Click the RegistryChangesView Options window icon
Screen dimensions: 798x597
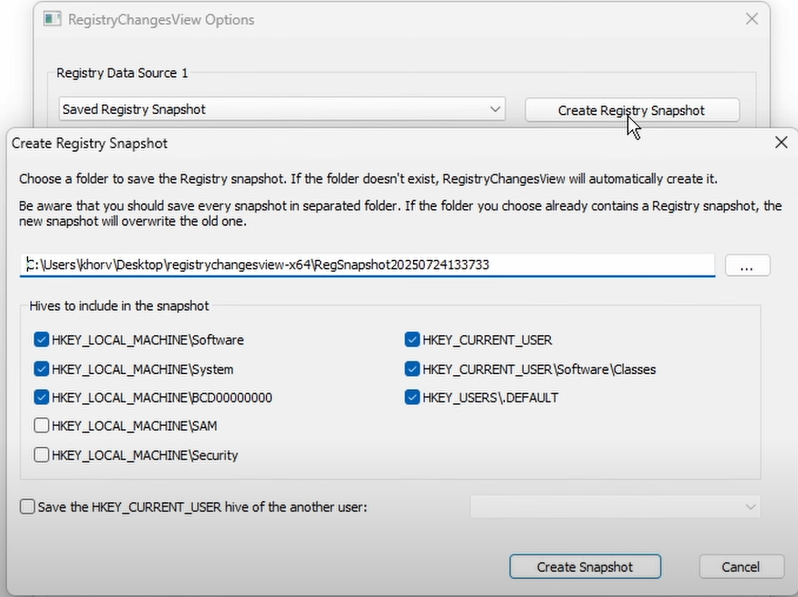pyautogui.click(x=52, y=19)
